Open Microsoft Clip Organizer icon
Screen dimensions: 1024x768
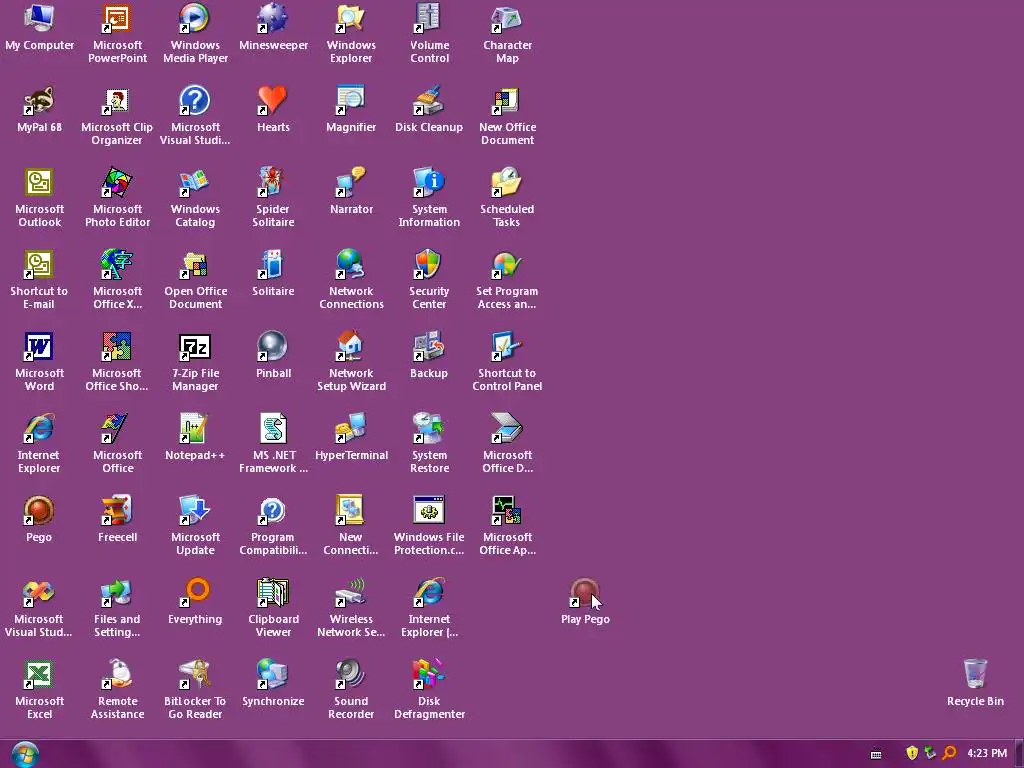[x=117, y=101]
